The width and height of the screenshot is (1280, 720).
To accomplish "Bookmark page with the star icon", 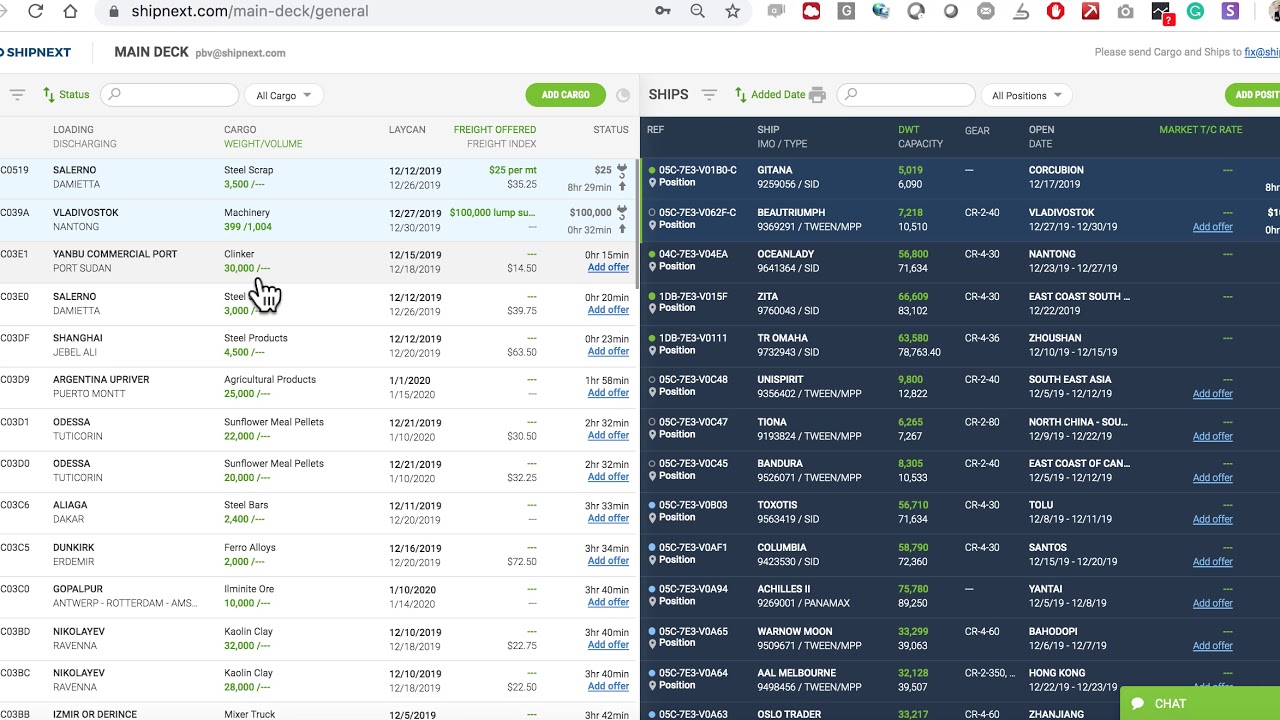I will (x=733, y=11).
